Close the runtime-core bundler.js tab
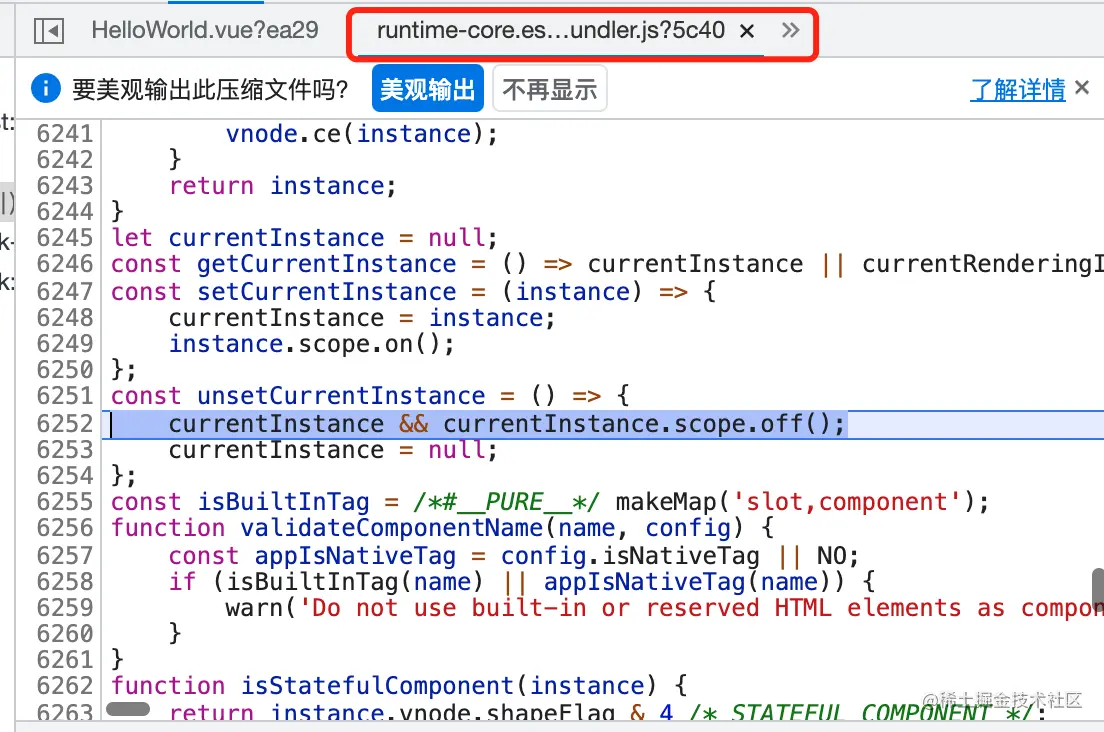This screenshot has width=1104, height=732. tap(747, 31)
